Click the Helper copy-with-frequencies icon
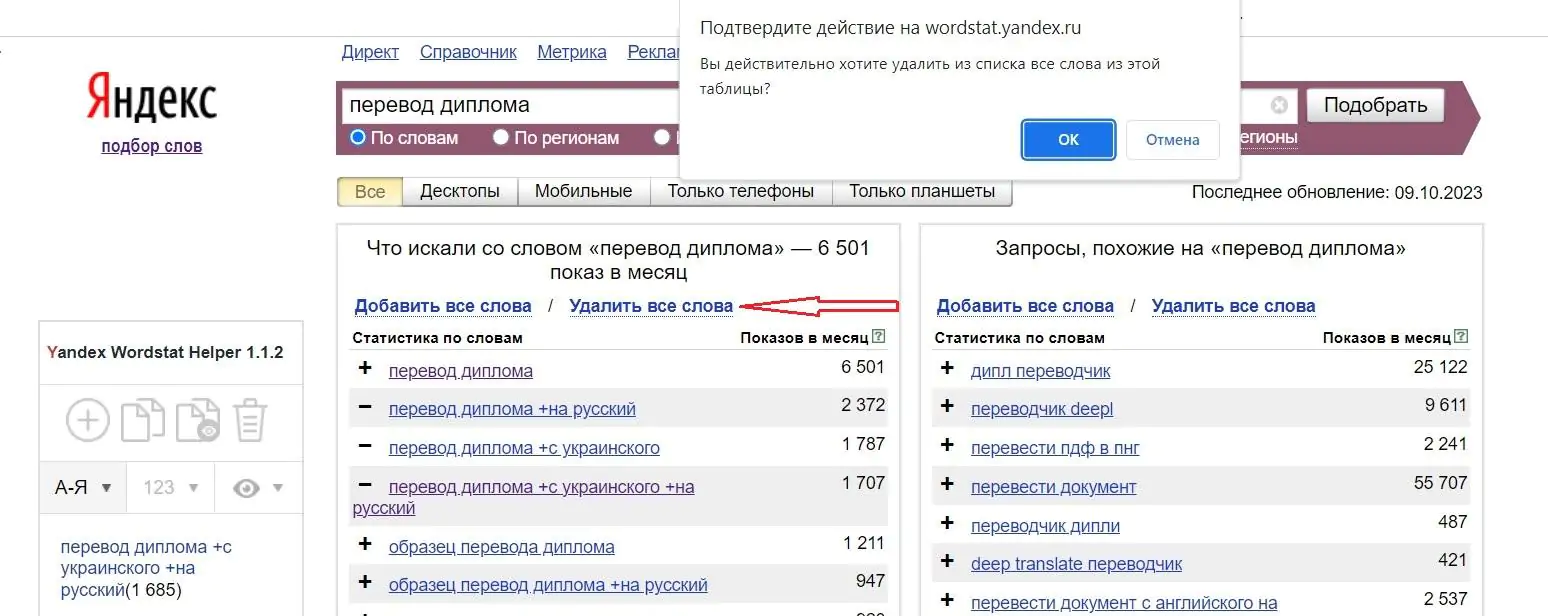Image resolution: width=1548 pixels, height=616 pixels. point(198,420)
